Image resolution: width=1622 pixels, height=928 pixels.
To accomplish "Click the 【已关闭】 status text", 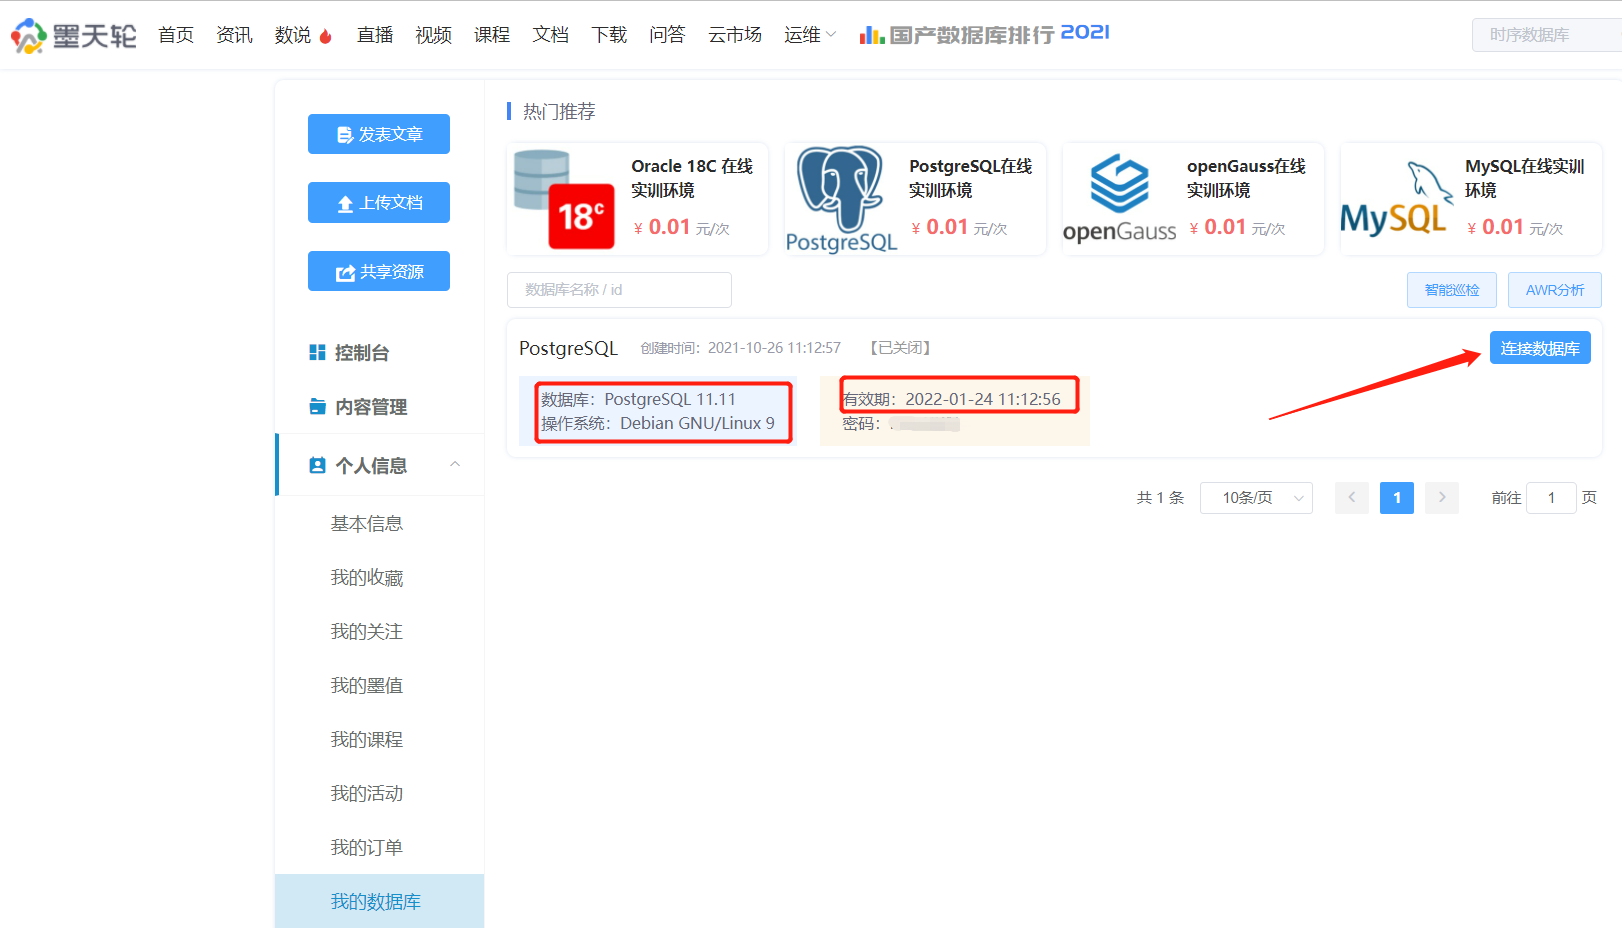I will tap(900, 348).
